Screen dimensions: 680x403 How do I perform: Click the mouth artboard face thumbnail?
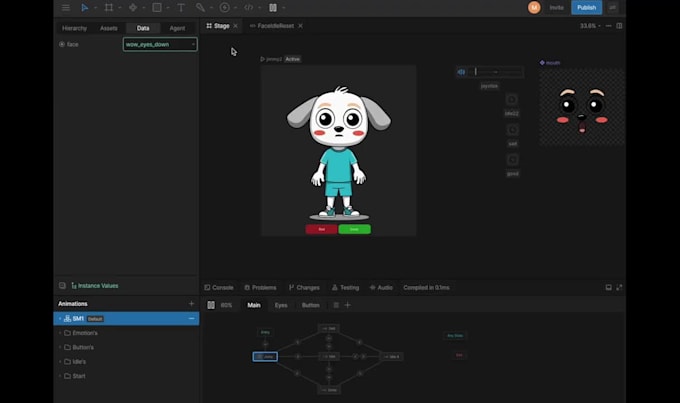click(582, 107)
